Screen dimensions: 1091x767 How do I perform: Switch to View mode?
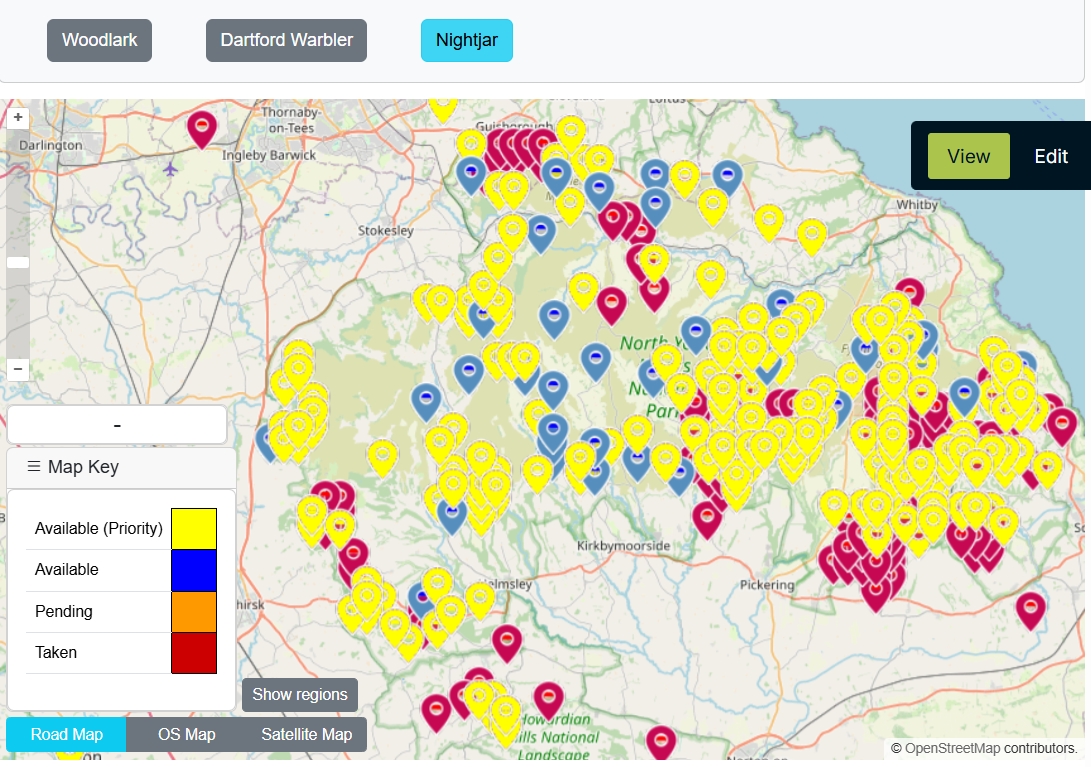pyautogui.click(x=969, y=156)
